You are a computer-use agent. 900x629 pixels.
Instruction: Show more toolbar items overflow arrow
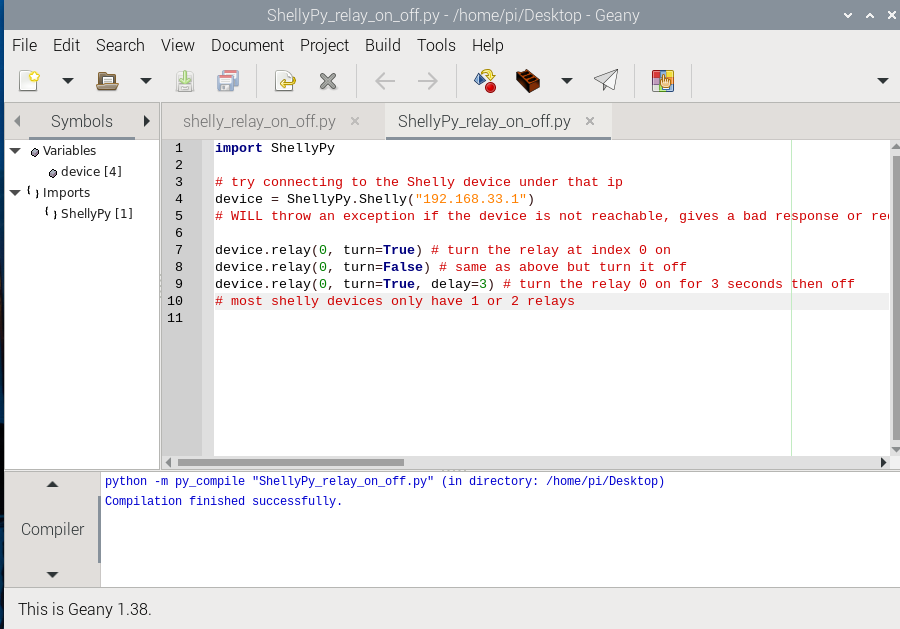(883, 81)
